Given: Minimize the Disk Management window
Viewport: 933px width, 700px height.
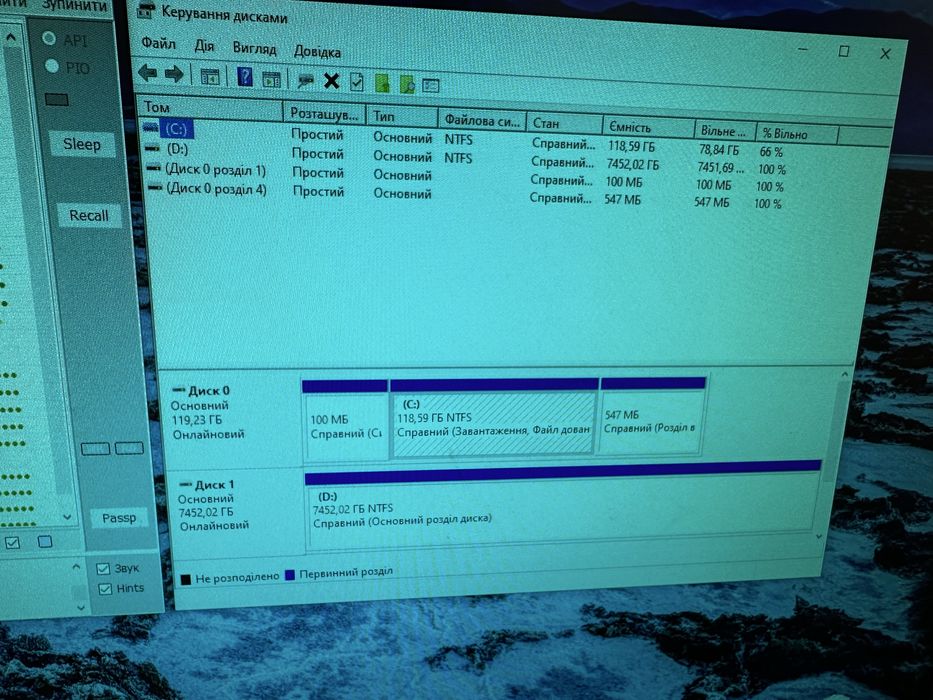Looking at the screenshot, I should coord(803,49).
